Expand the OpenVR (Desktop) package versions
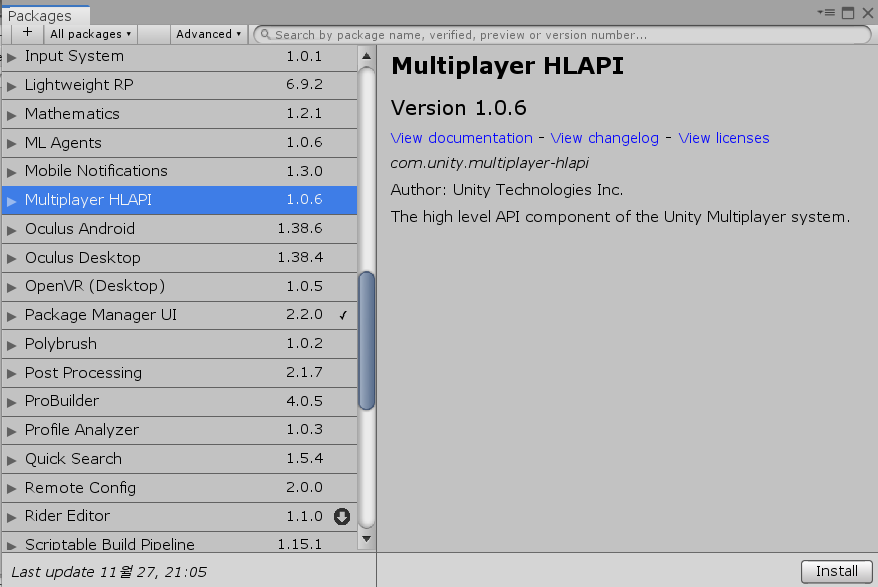Image resolution: width=878 pixels, height=587 pixels. click(x=11, y=287)
